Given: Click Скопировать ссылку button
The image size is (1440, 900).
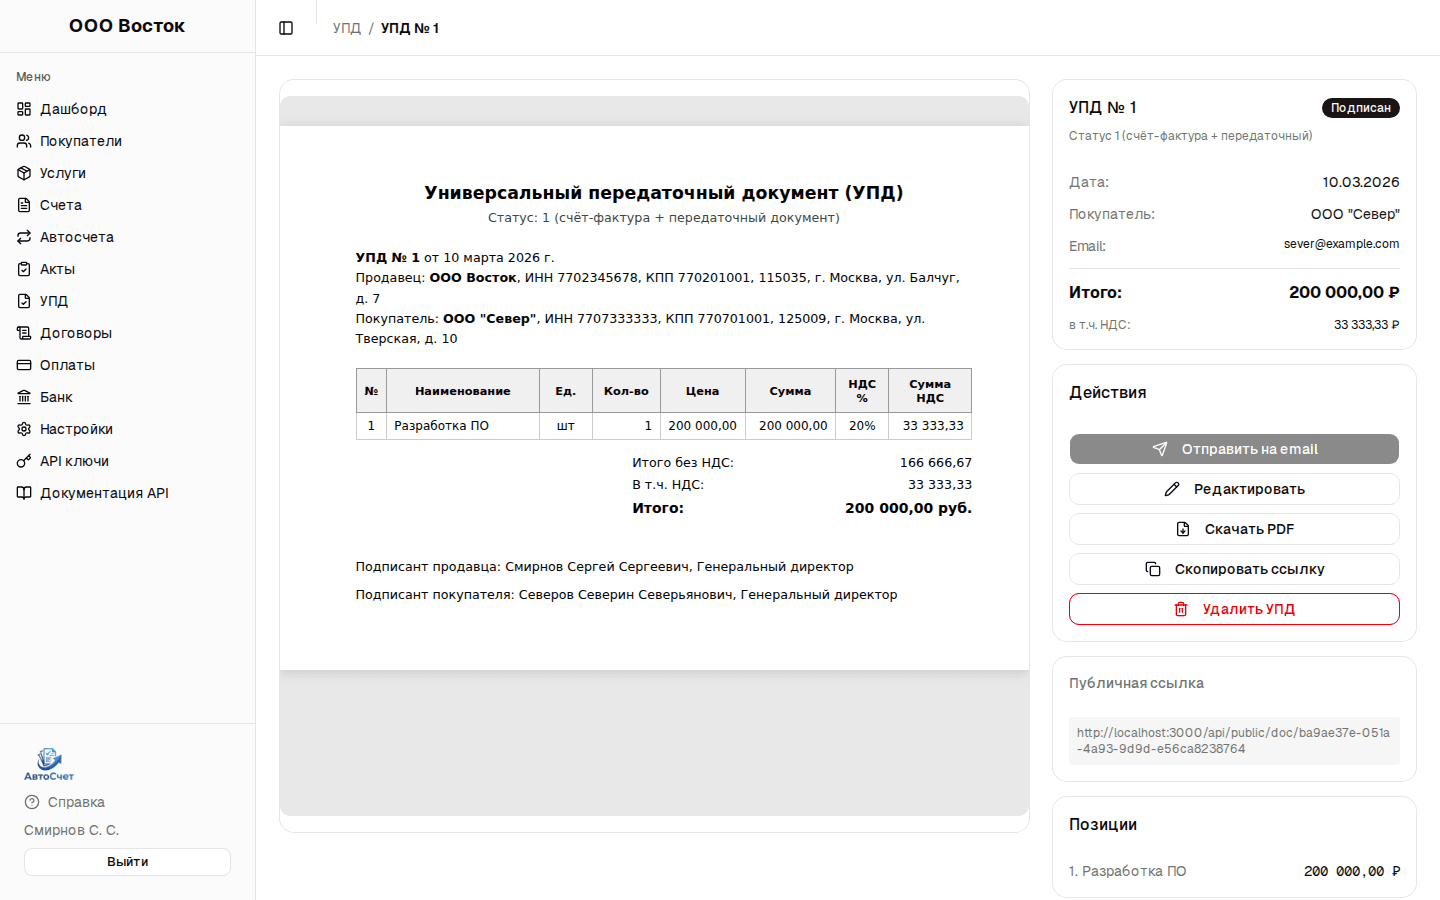Looking at the screenshot, I should pyautogui.click(x=1234, y=569).
